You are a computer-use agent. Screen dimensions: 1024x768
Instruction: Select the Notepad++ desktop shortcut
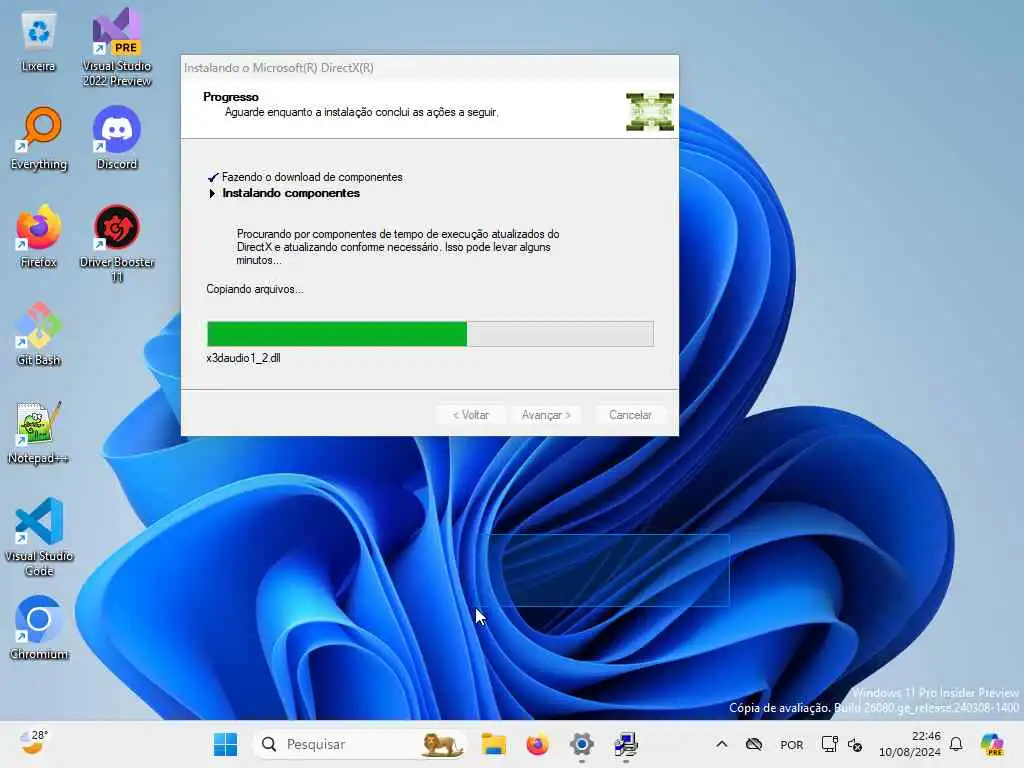(x=39, y=432)
